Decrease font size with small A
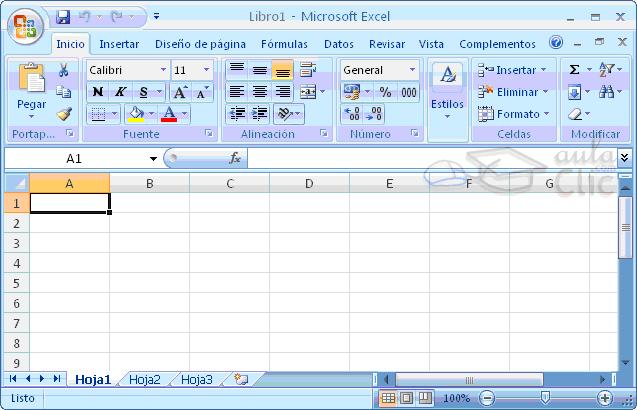 202,92
